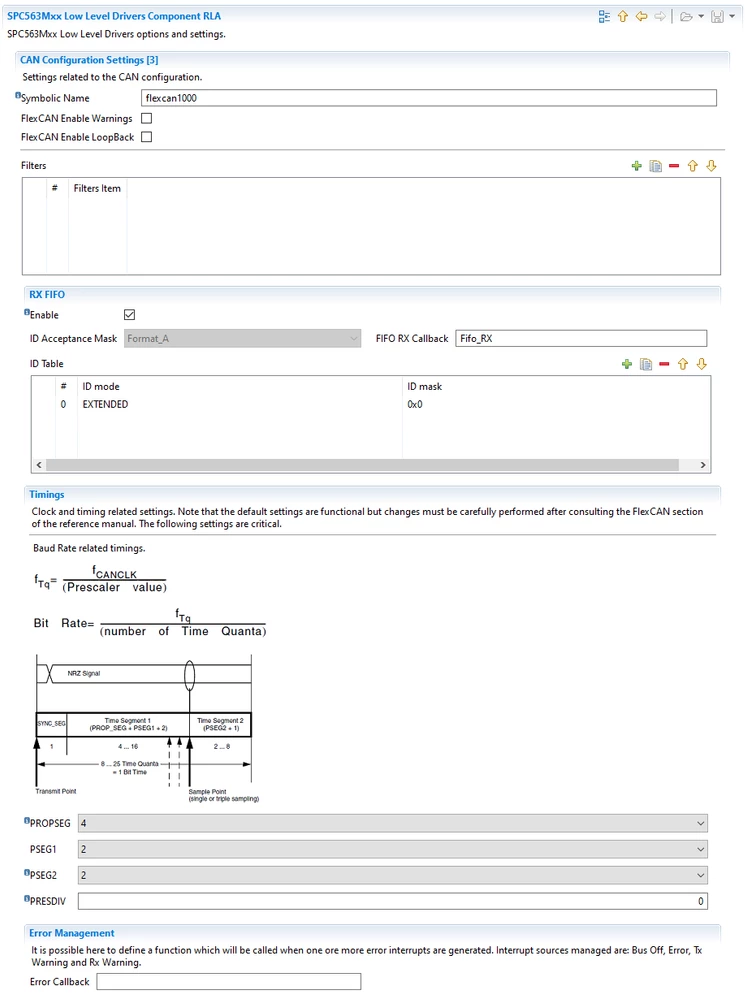Select the EXTENDED ID mode cell
Image resolution: width=747 pixels, height=999 pixels.
(x=105, y=405)
